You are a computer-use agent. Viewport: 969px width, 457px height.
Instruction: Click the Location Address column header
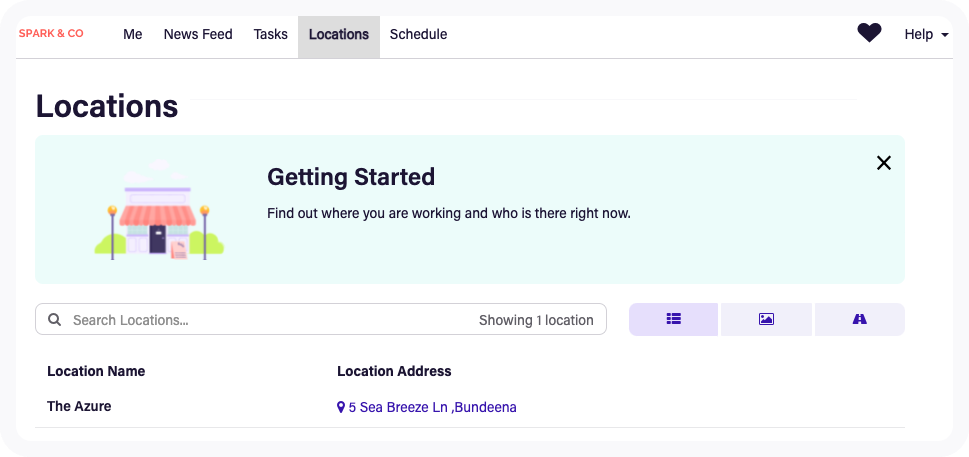[394, 371]
